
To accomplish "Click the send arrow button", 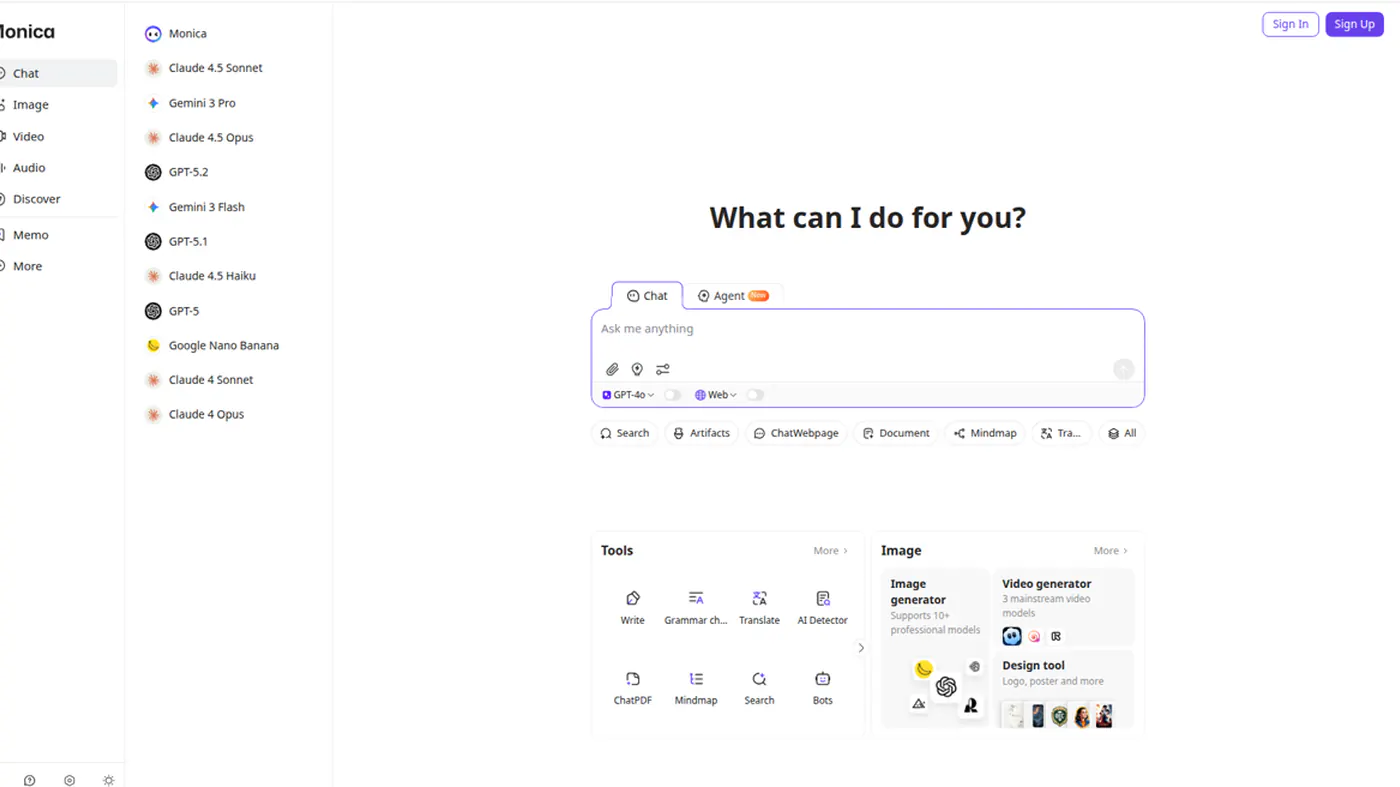I will tap(1124, 369).
